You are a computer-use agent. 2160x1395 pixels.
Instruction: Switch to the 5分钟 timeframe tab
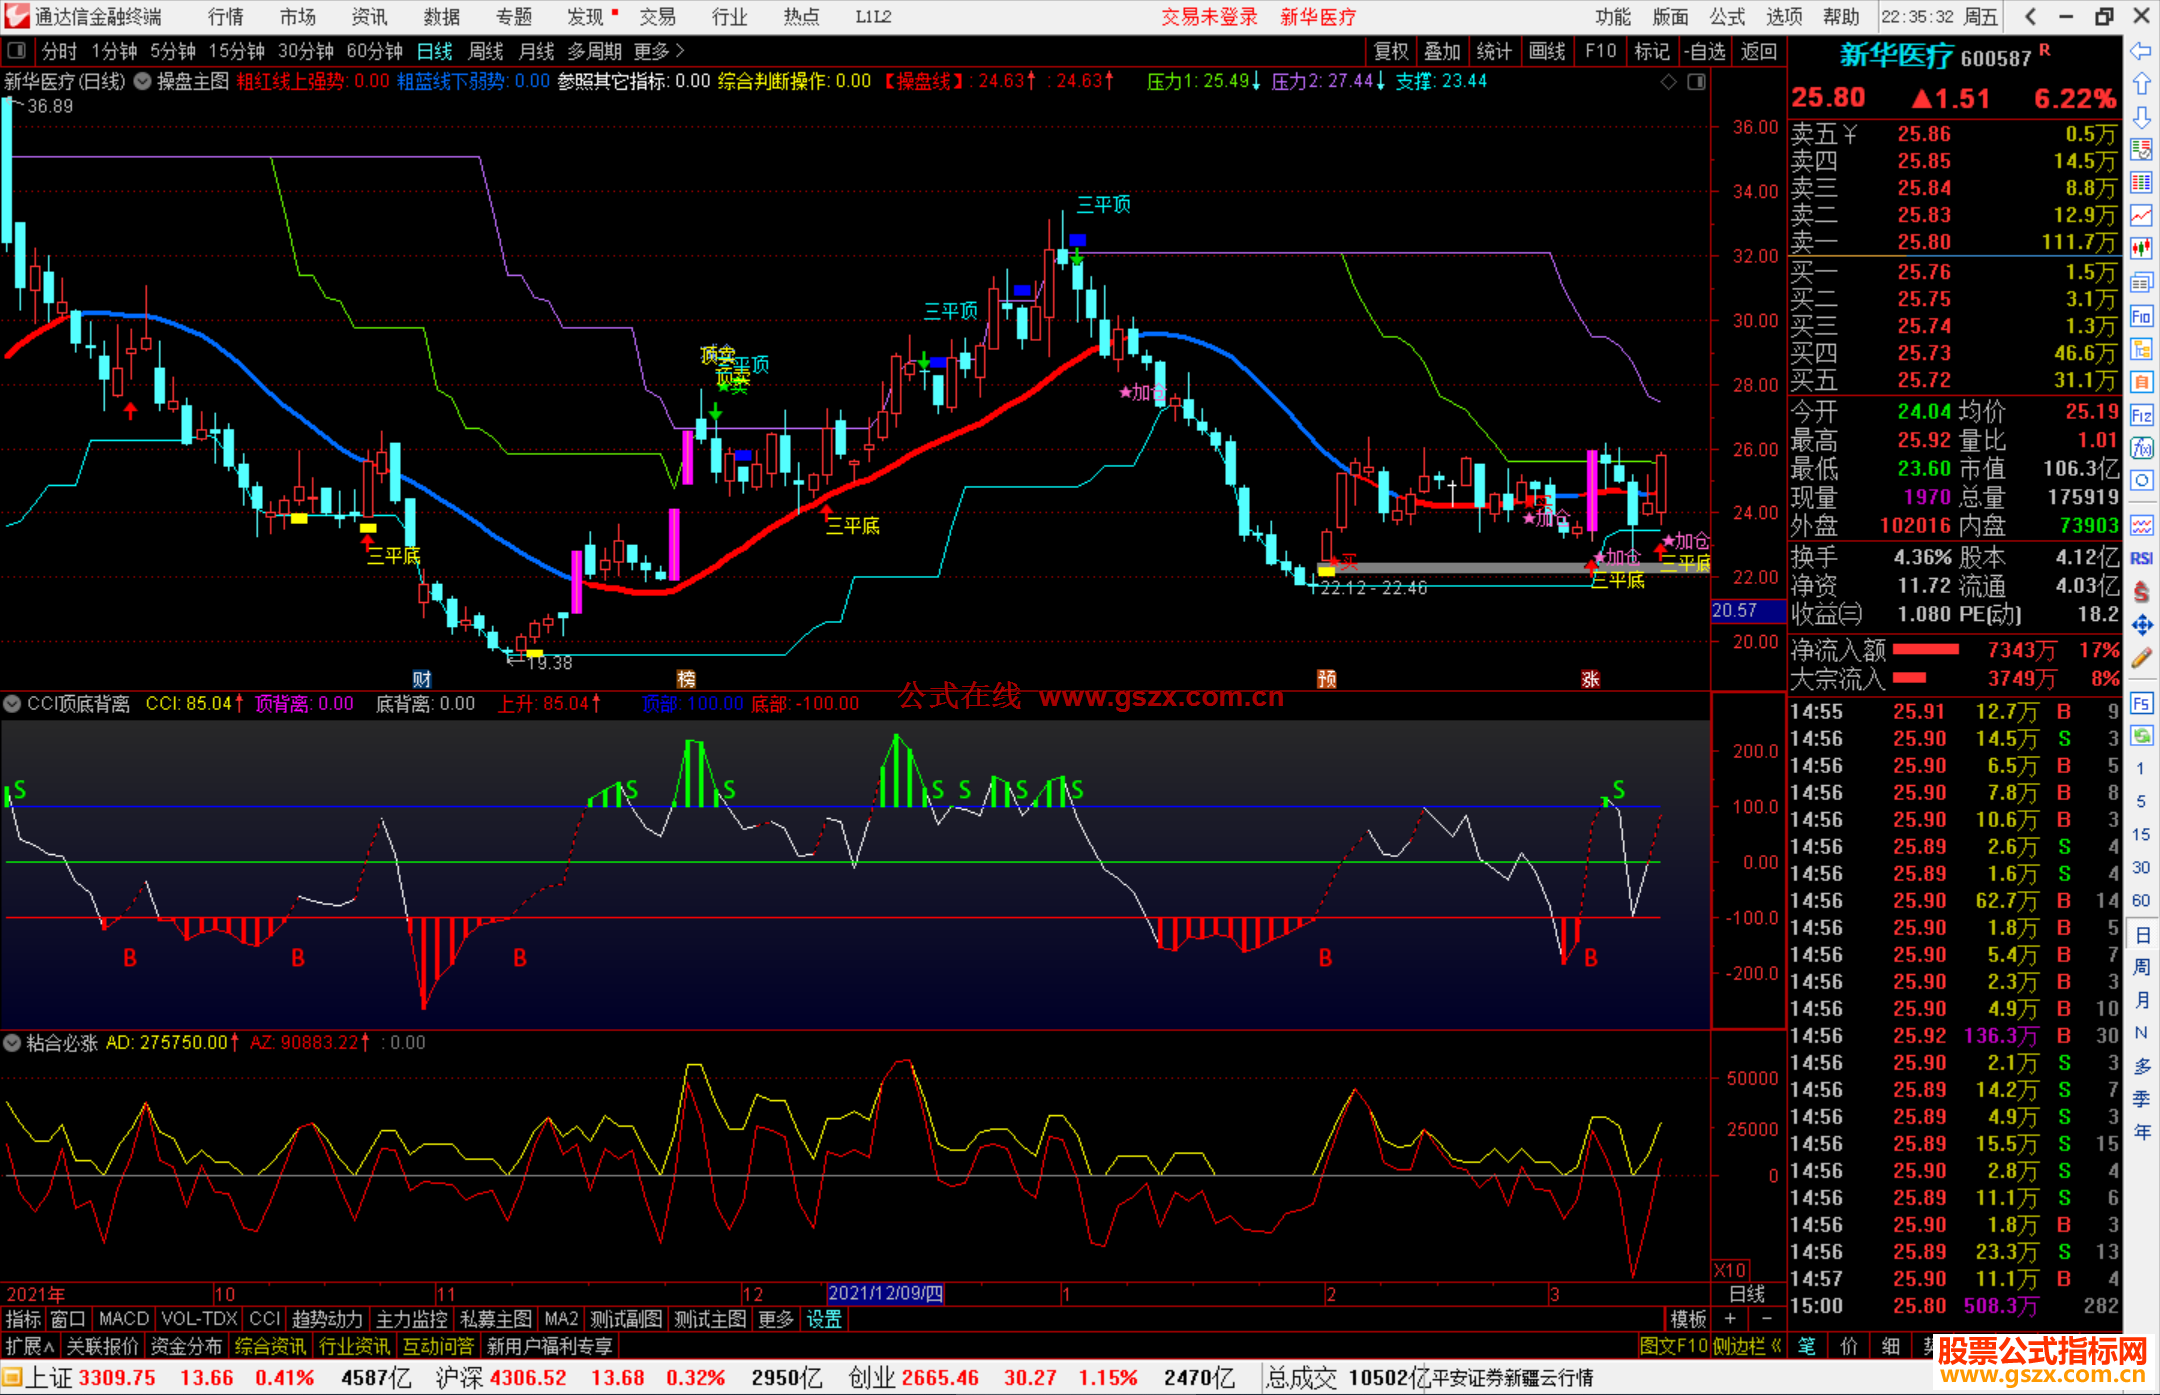(173, 51)
